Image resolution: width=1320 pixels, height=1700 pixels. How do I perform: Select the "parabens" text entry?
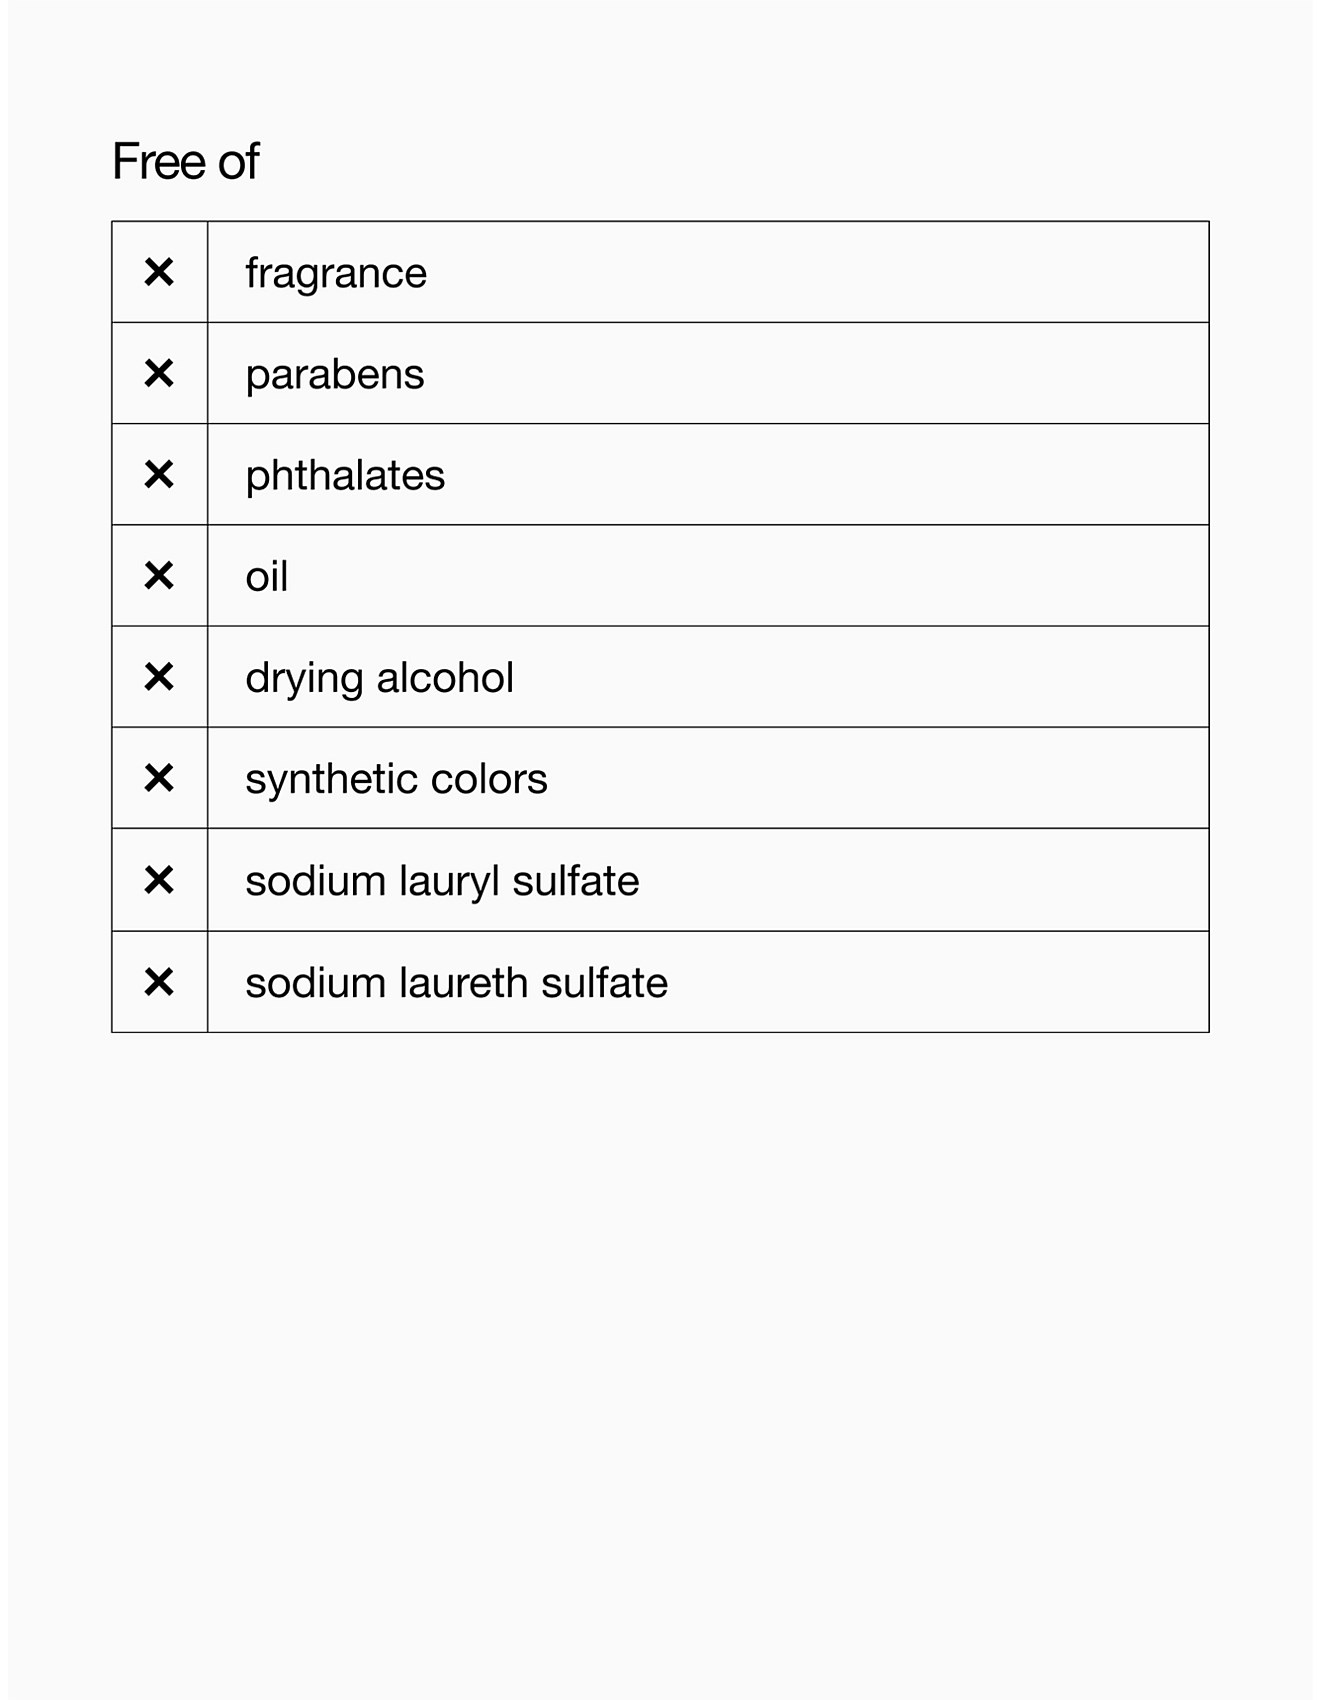335,375
